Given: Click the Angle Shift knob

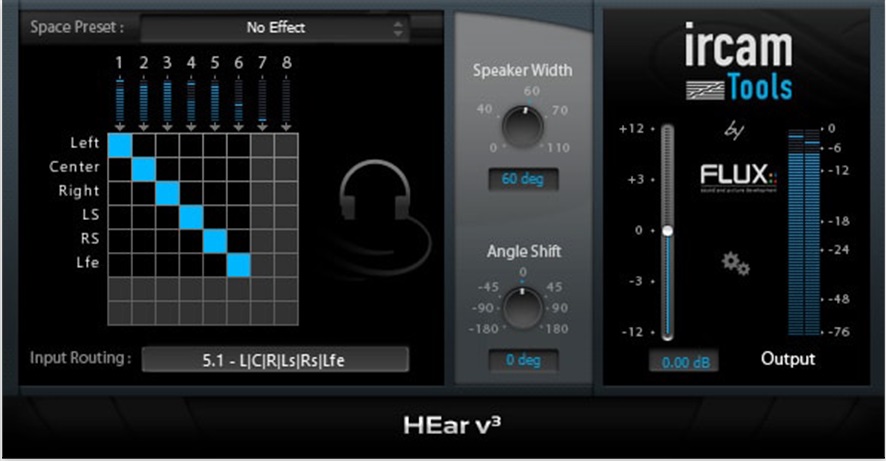Looking at the screenshot, I should click(x=523, y=308).
